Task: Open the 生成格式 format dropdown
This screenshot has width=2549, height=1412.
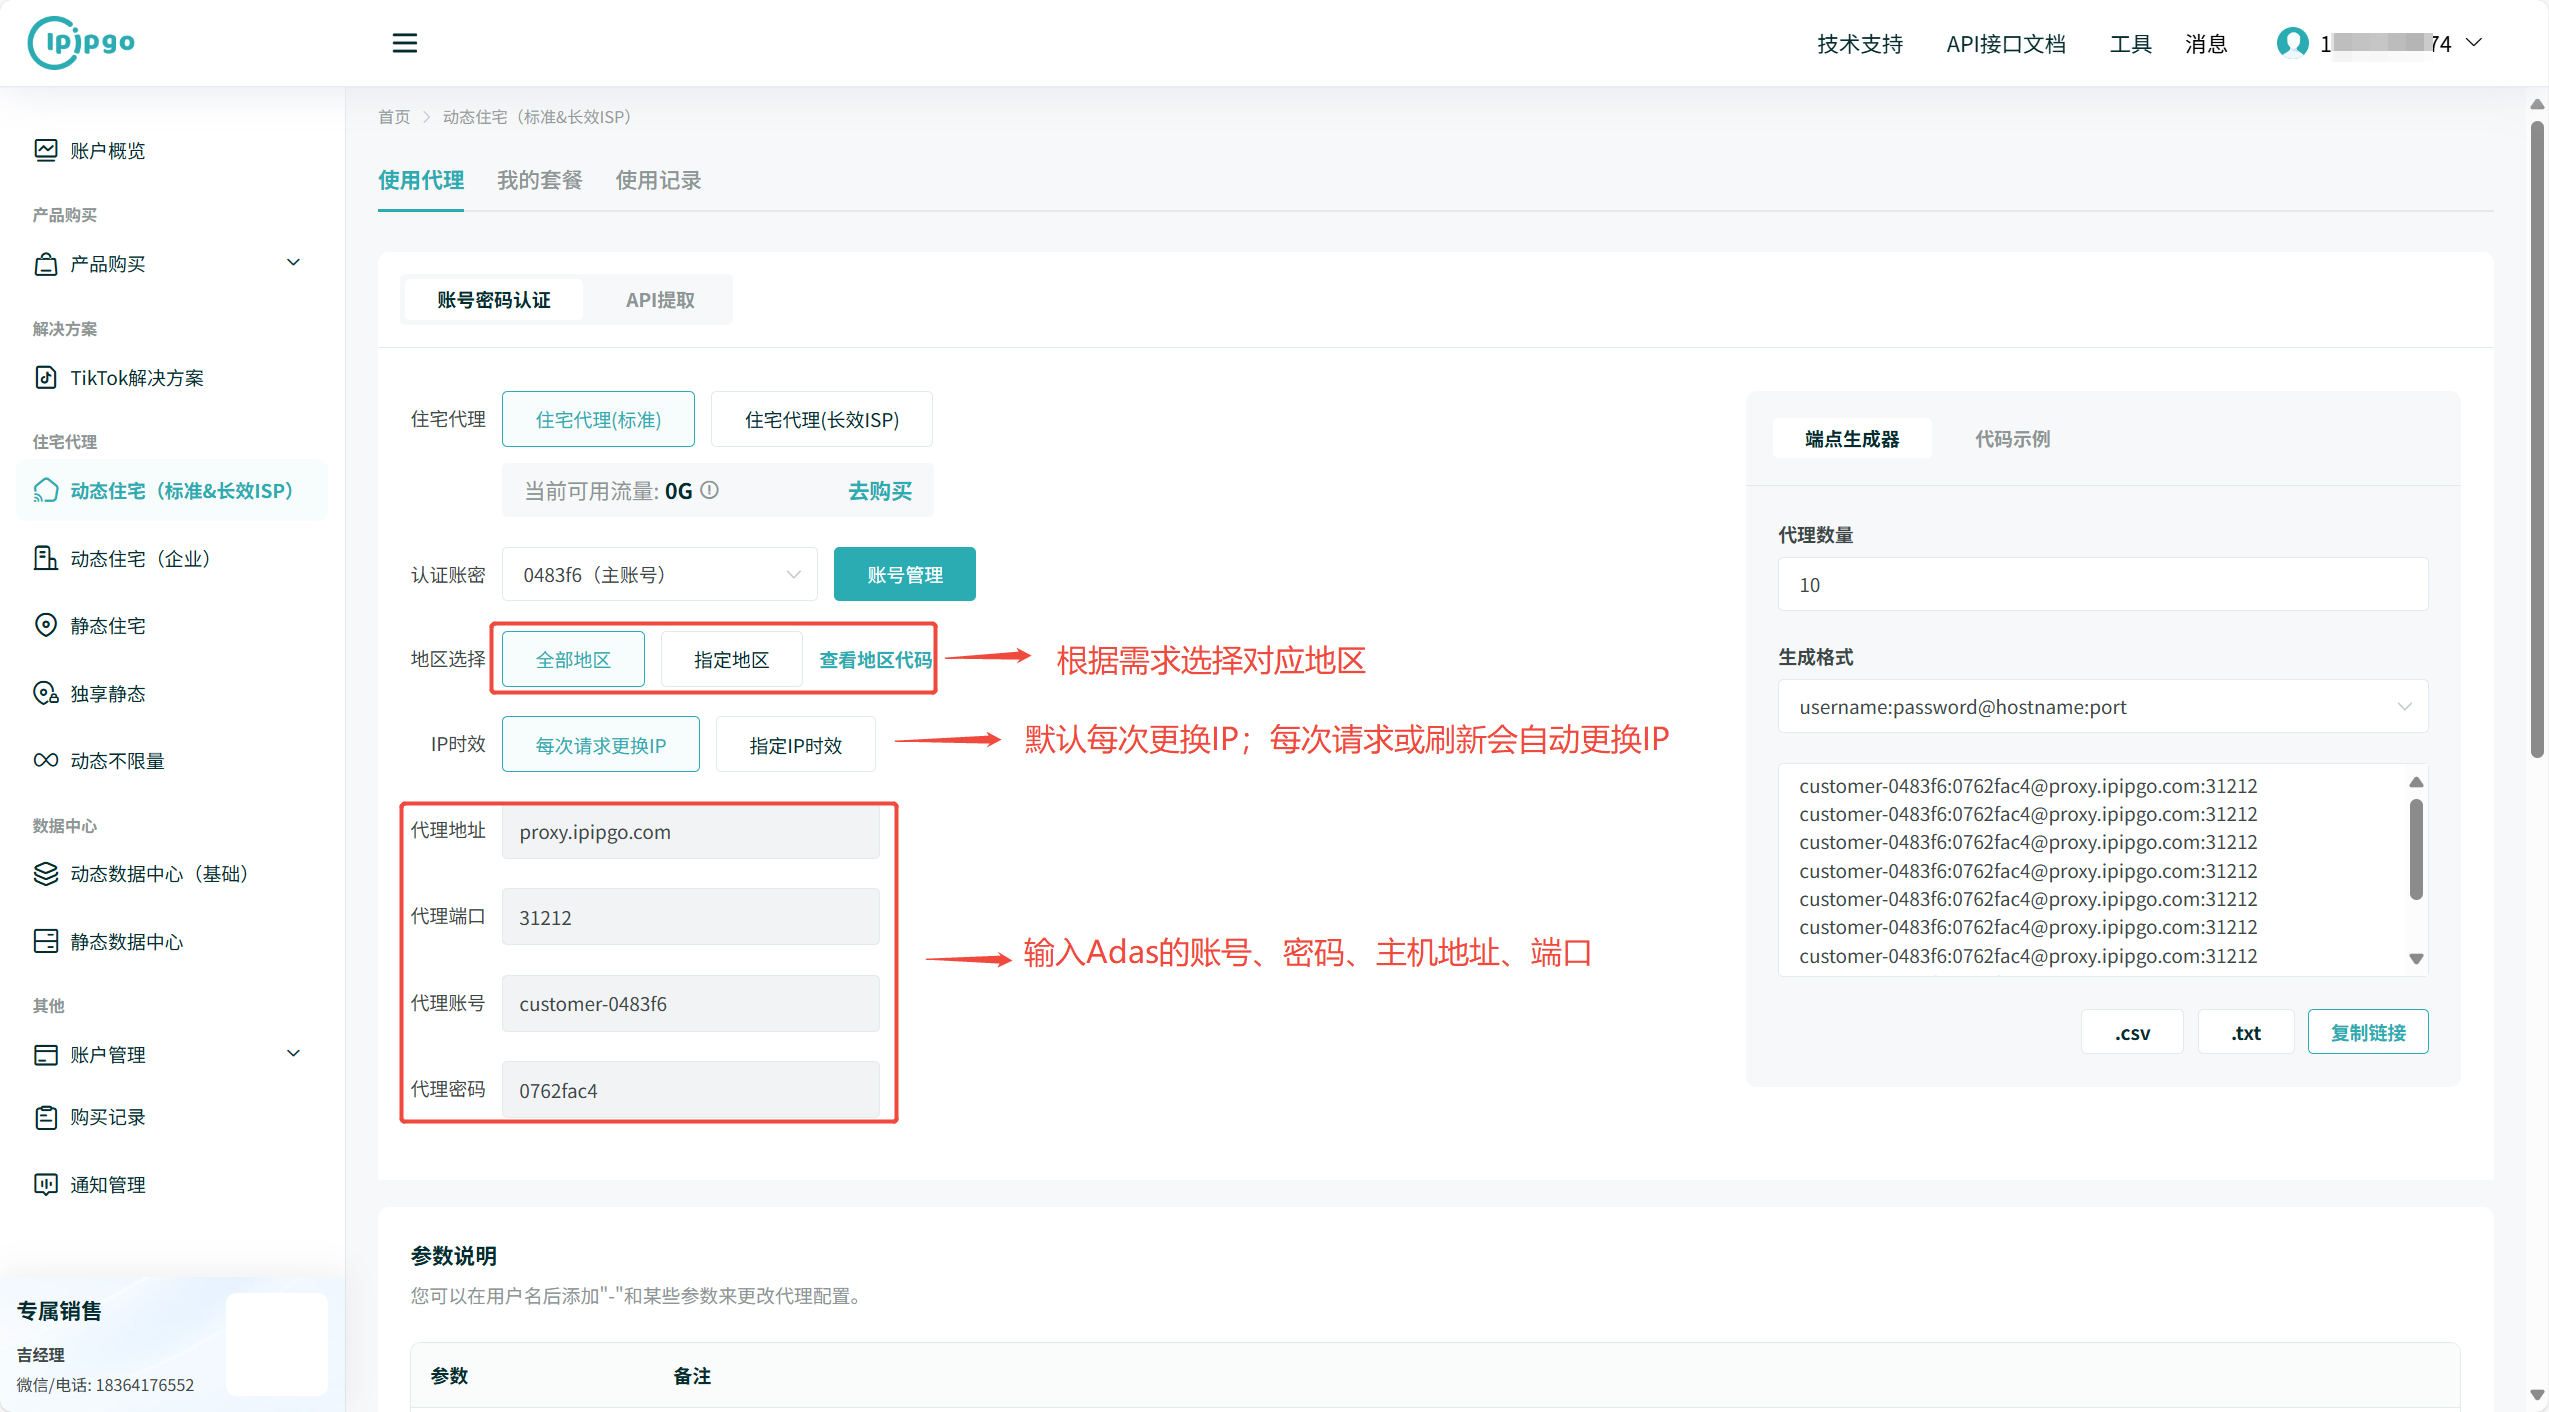Action: tap(2102, 707)
